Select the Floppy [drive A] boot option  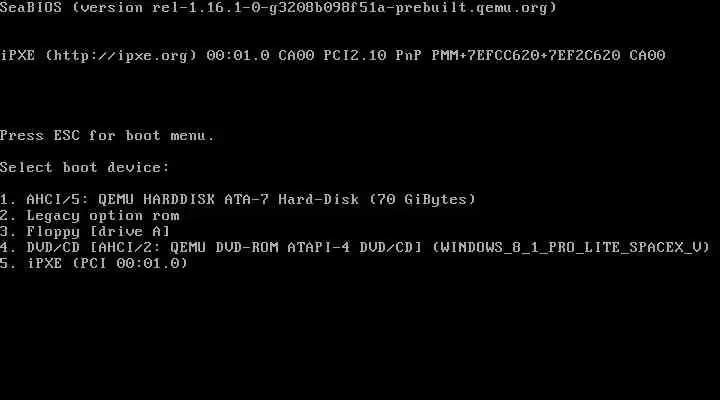[x=85, y=231]
